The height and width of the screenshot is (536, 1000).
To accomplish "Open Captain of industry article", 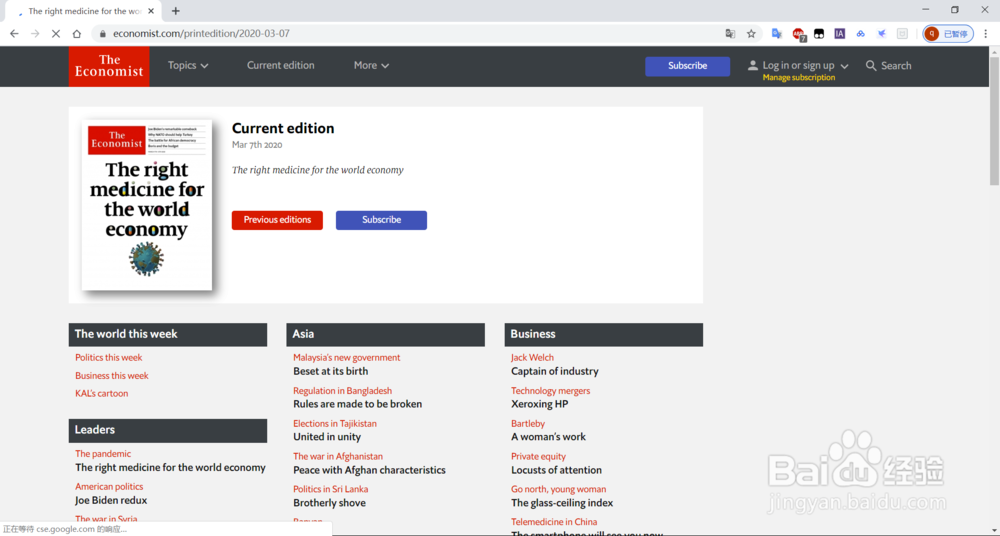I will click(554, 371).
